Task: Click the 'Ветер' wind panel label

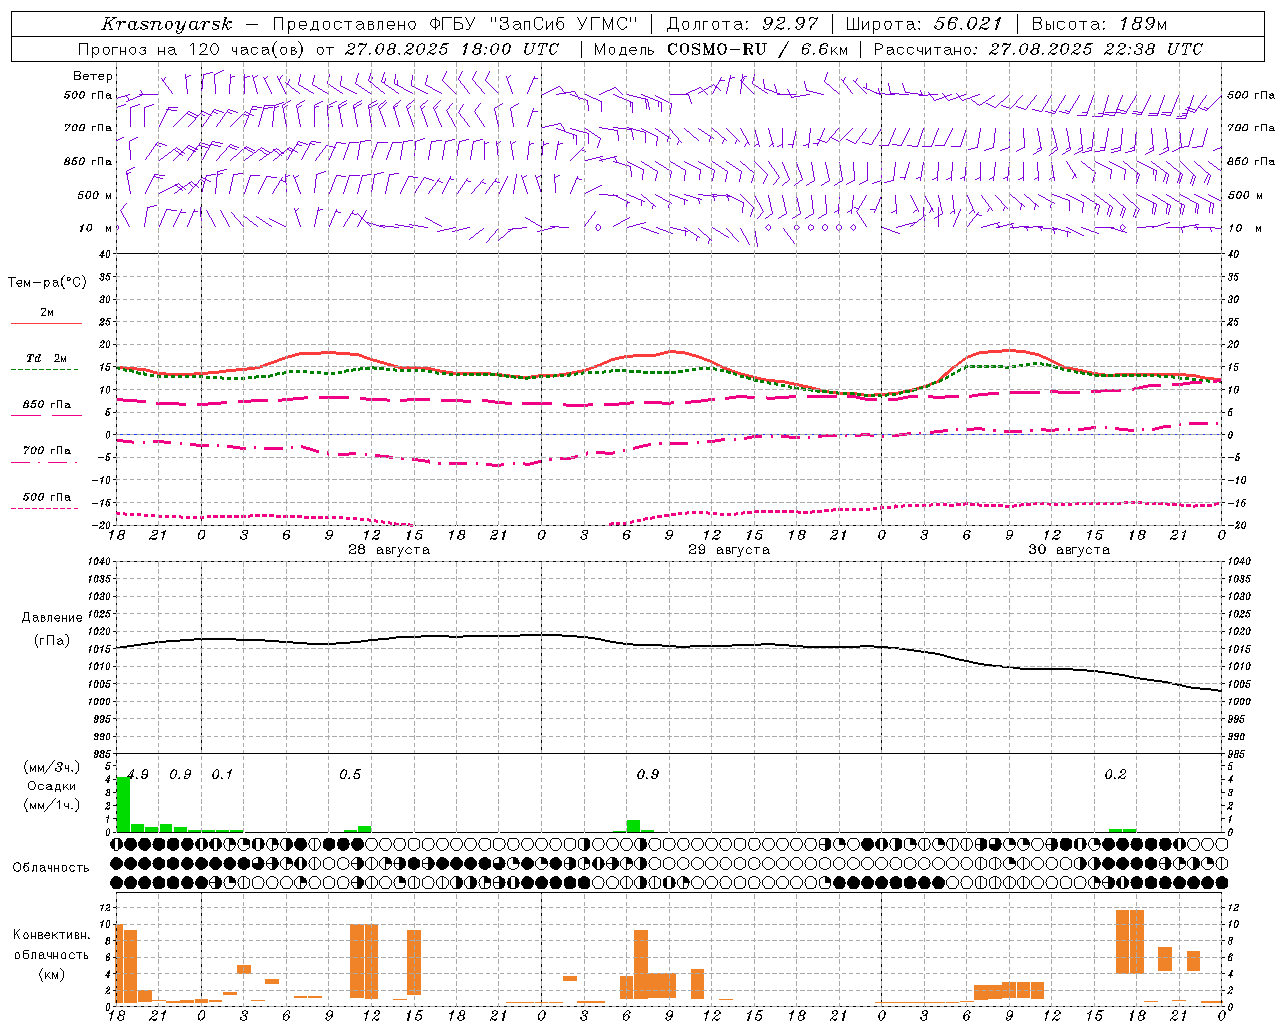Action: [93, 76]
